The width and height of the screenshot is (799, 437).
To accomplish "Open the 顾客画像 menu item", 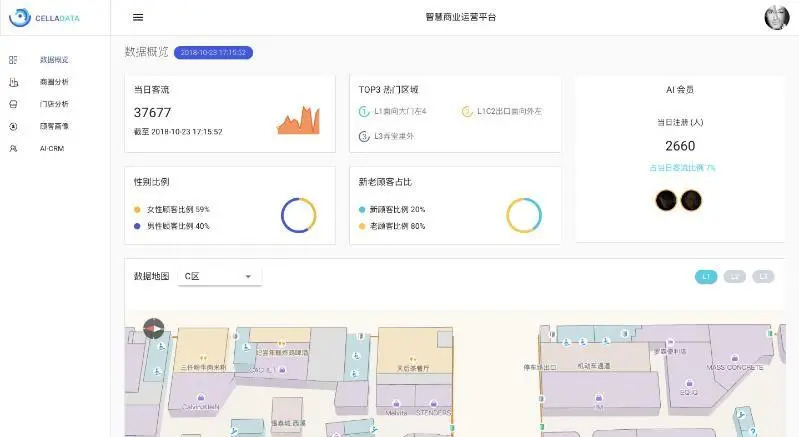I will tap(54, 126).
